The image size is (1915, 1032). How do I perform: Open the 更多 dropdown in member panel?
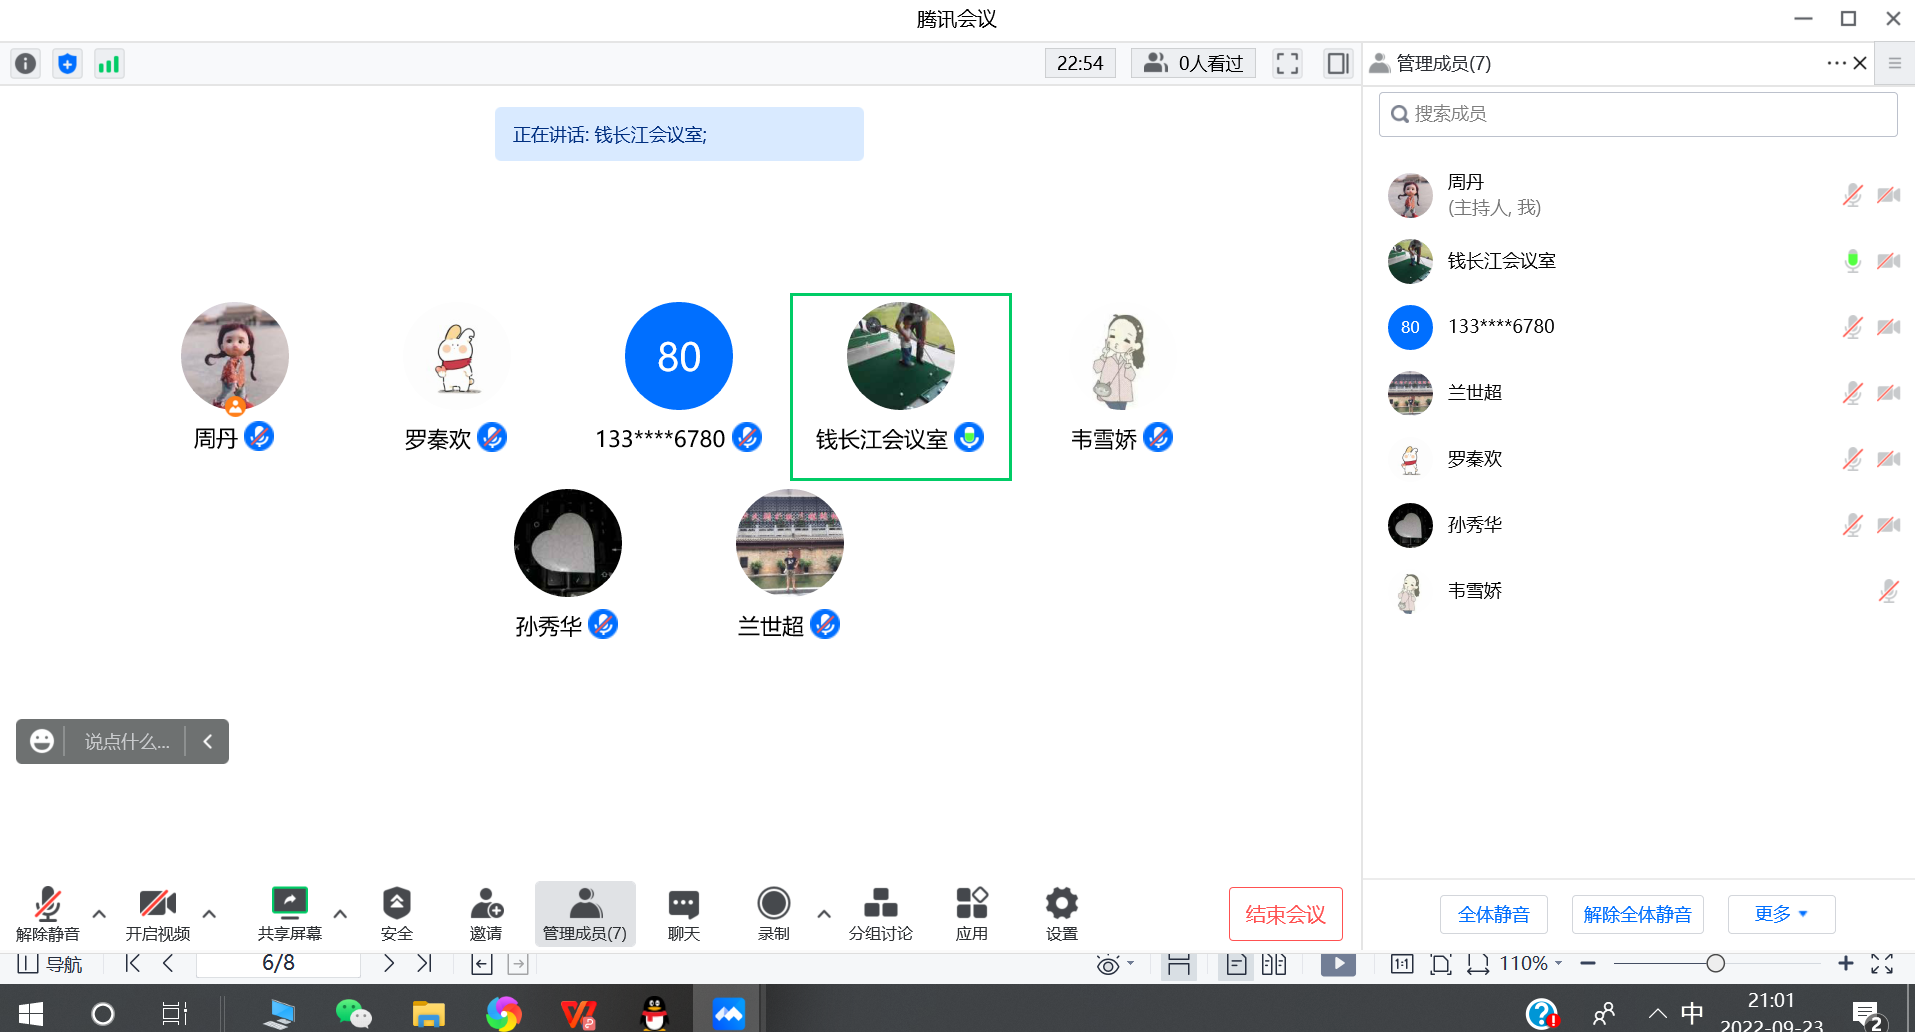tap(1781, 914)
